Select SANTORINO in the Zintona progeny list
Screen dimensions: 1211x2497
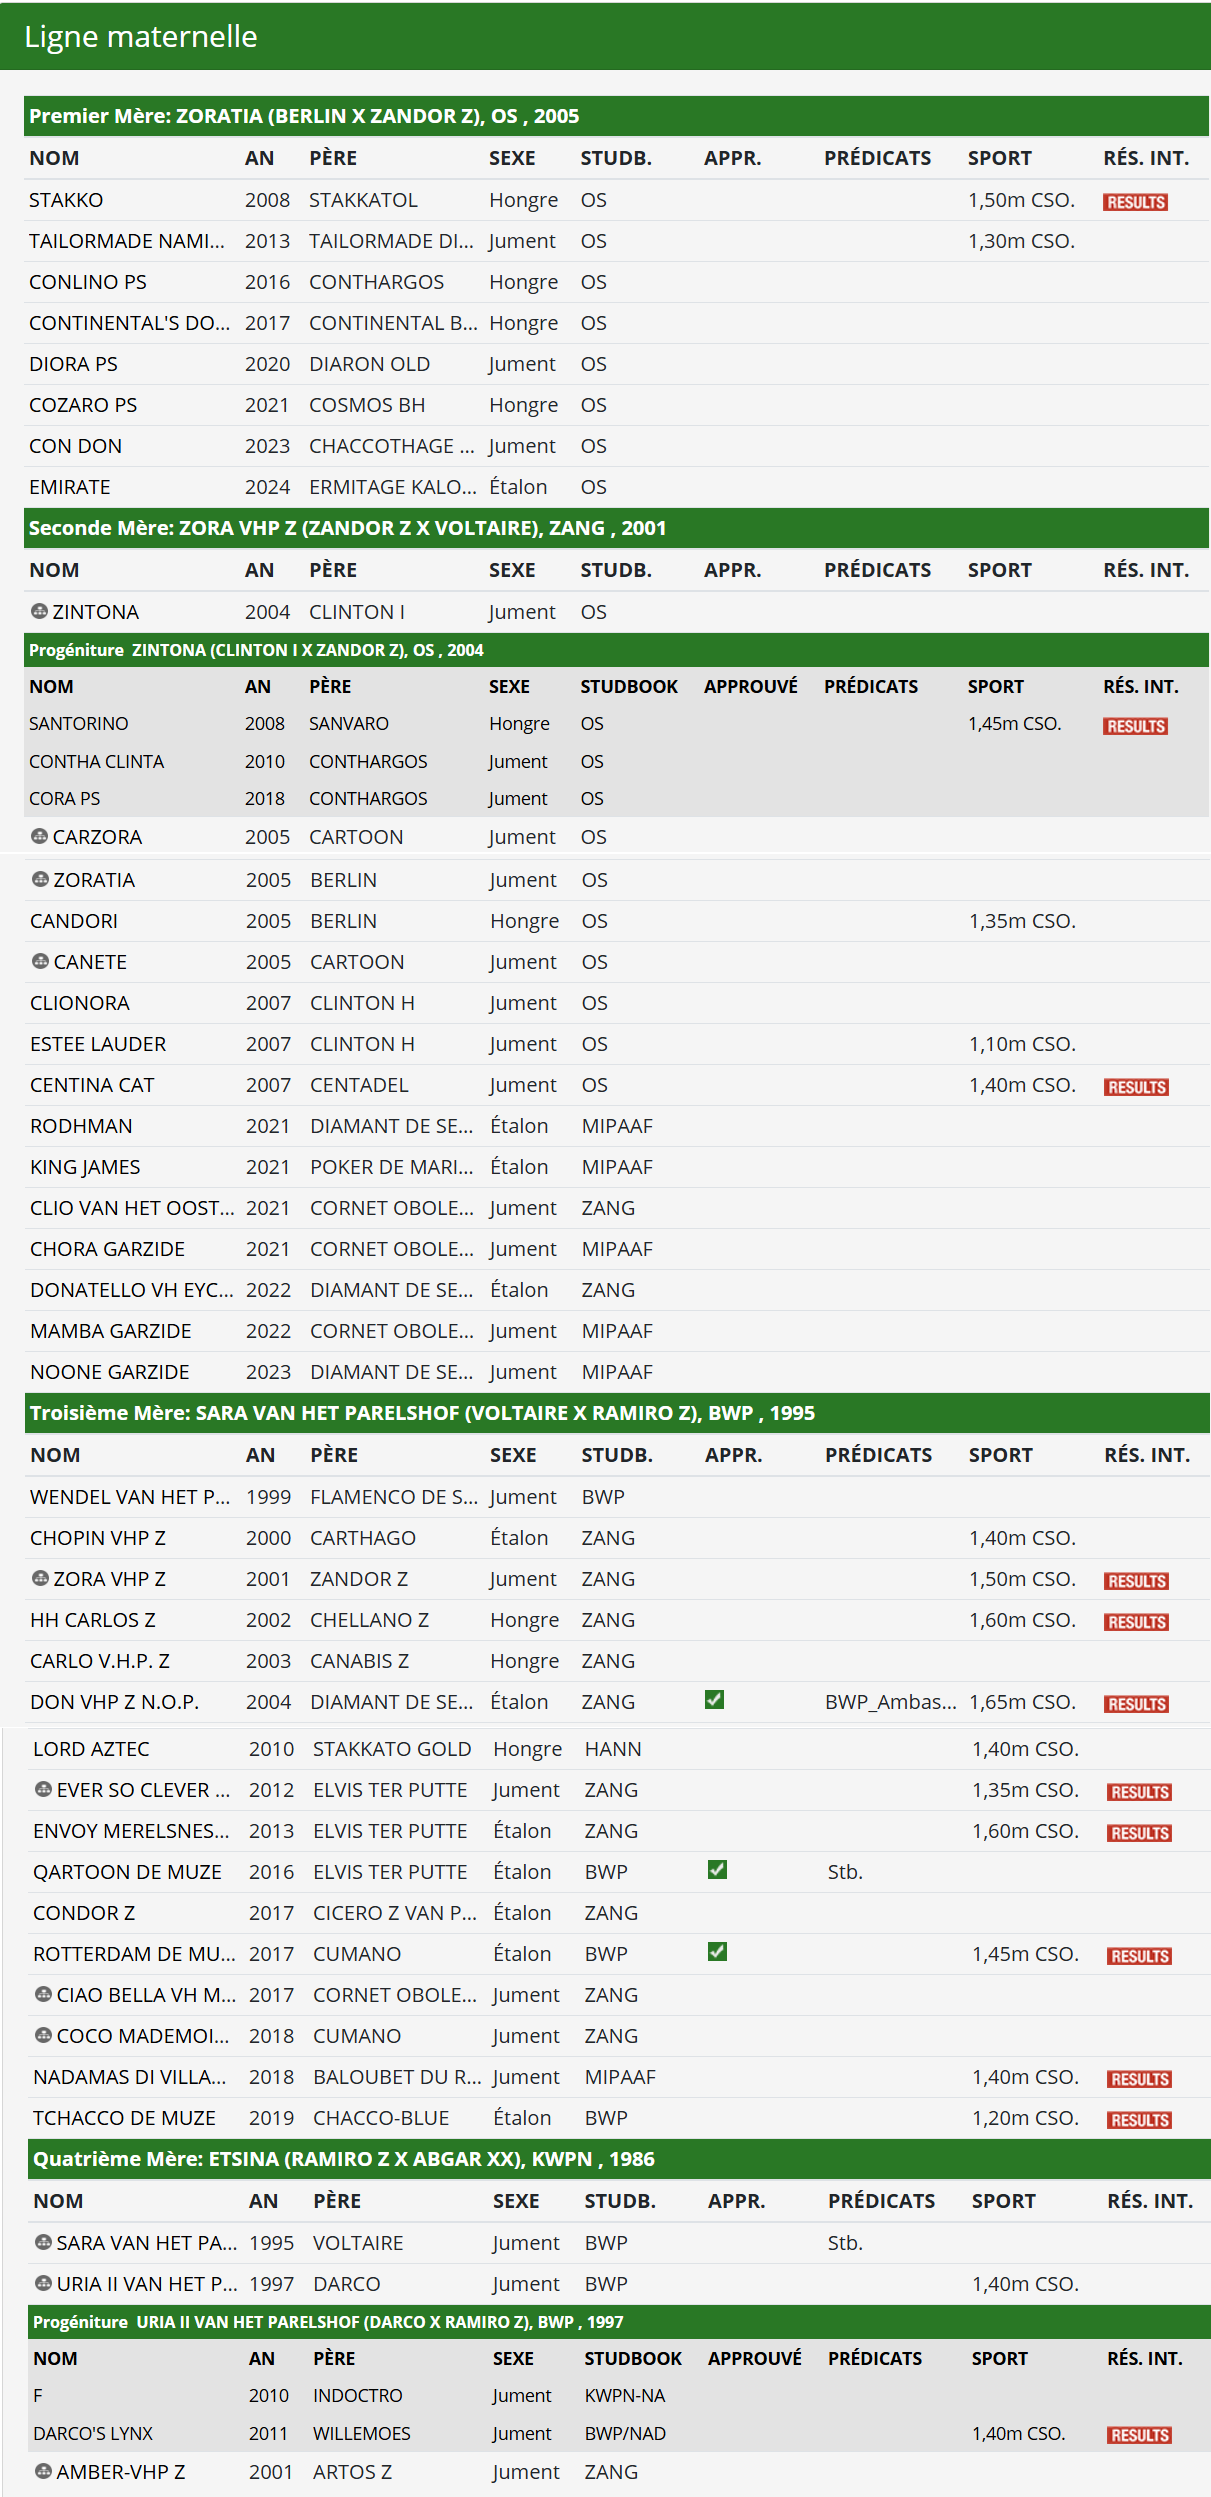click(79, 723)
